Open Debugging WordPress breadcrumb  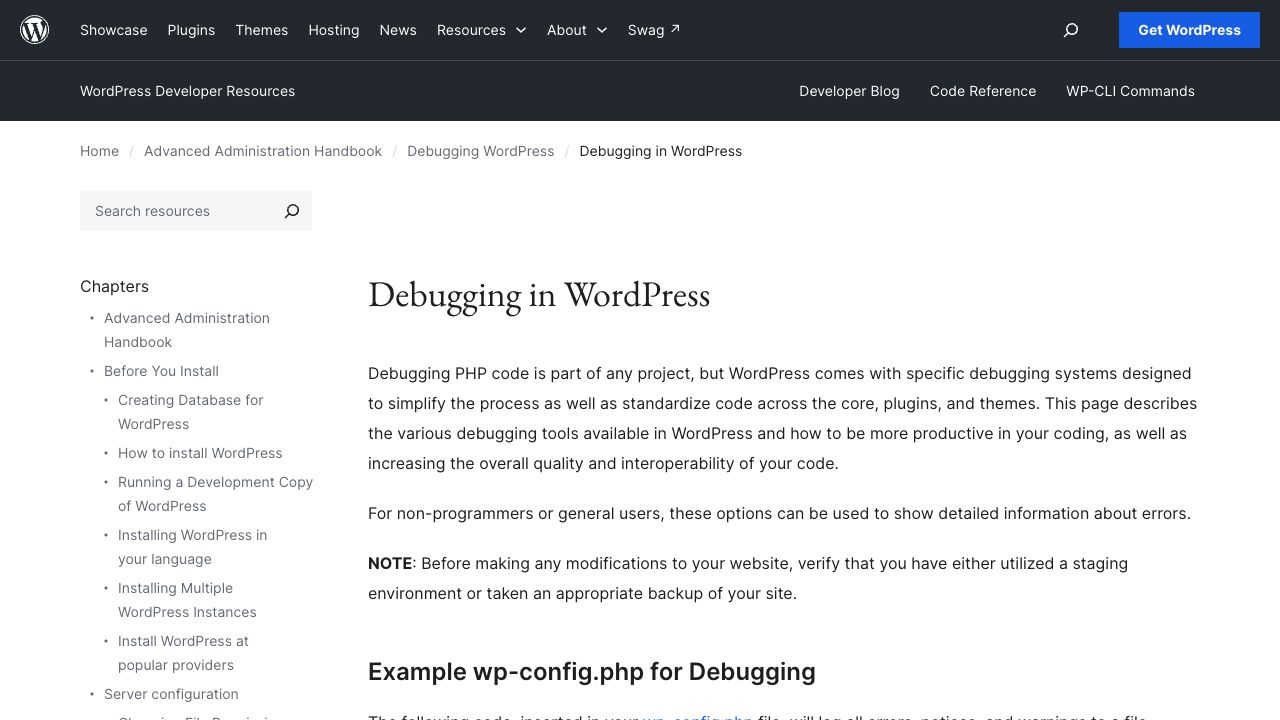pyautogui.click(x=481, y=151)
